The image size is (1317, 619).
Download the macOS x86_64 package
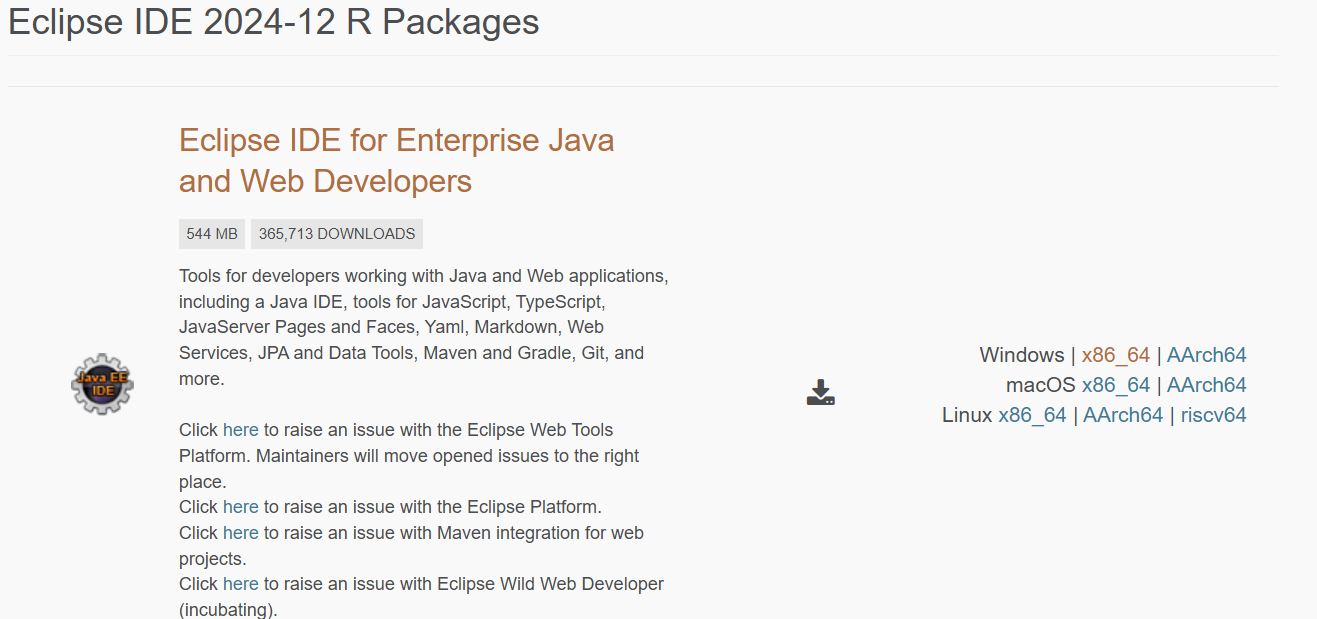pyautogui.click(x=1116, y=385)
